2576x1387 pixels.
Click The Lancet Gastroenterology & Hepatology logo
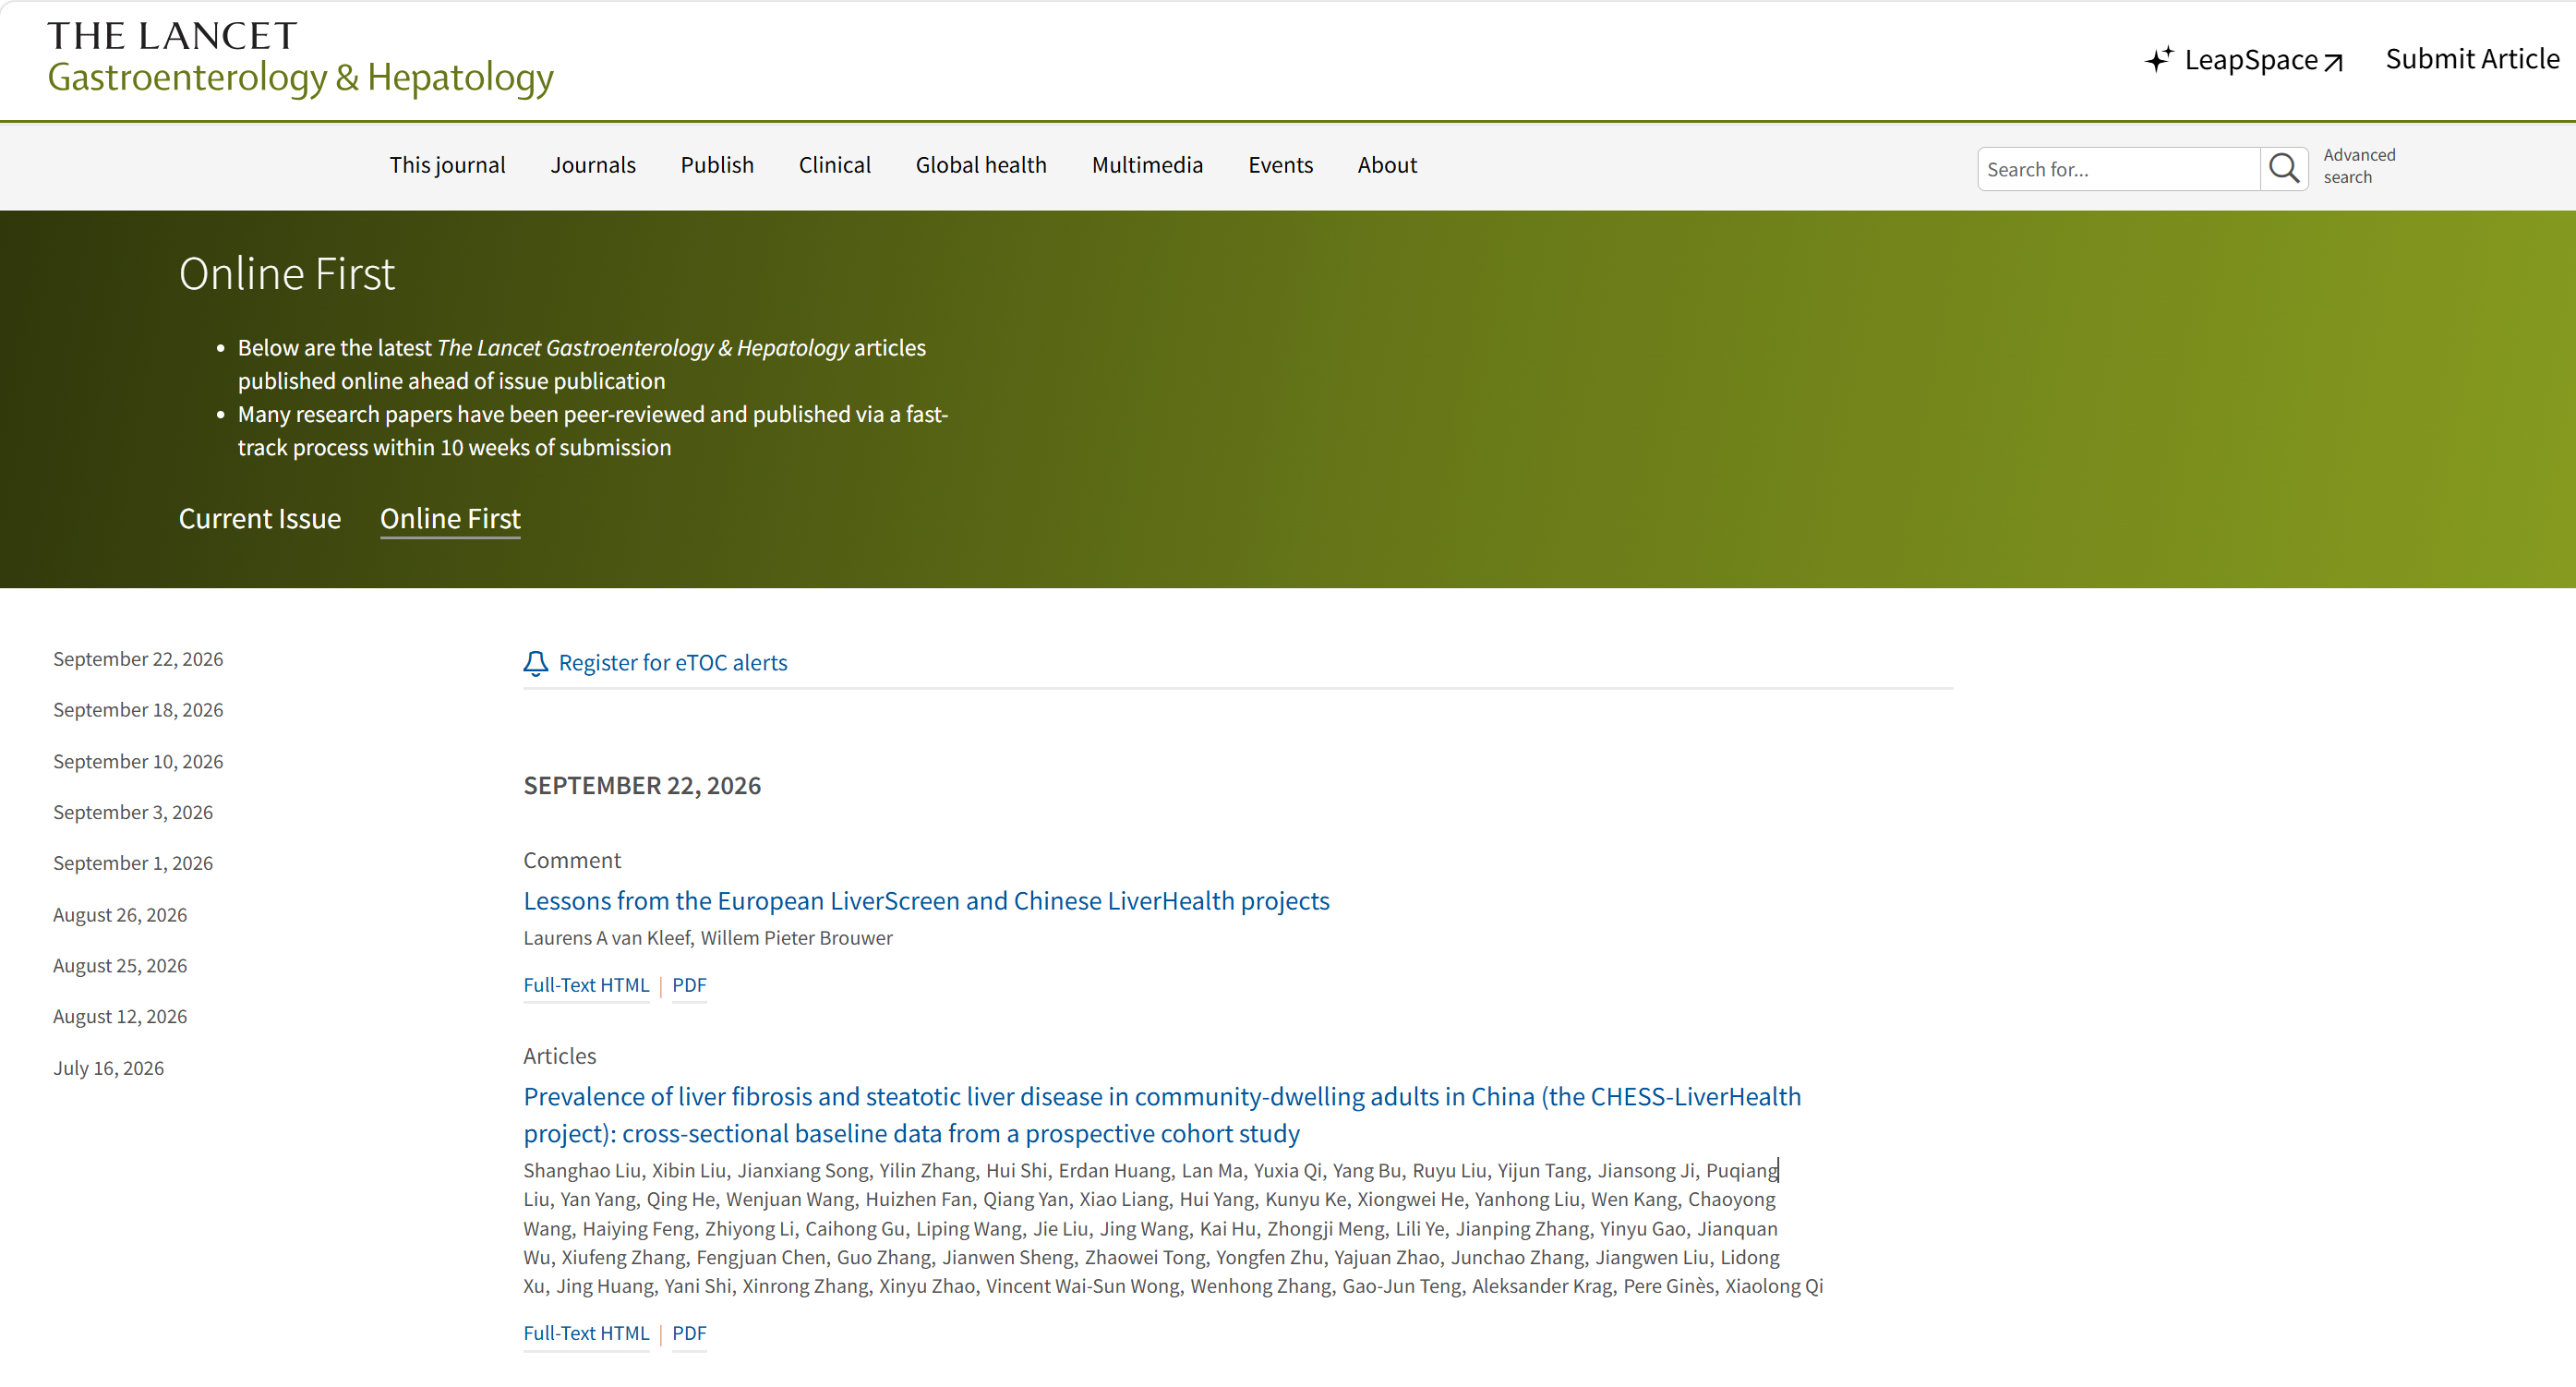[x=300, y=58]
